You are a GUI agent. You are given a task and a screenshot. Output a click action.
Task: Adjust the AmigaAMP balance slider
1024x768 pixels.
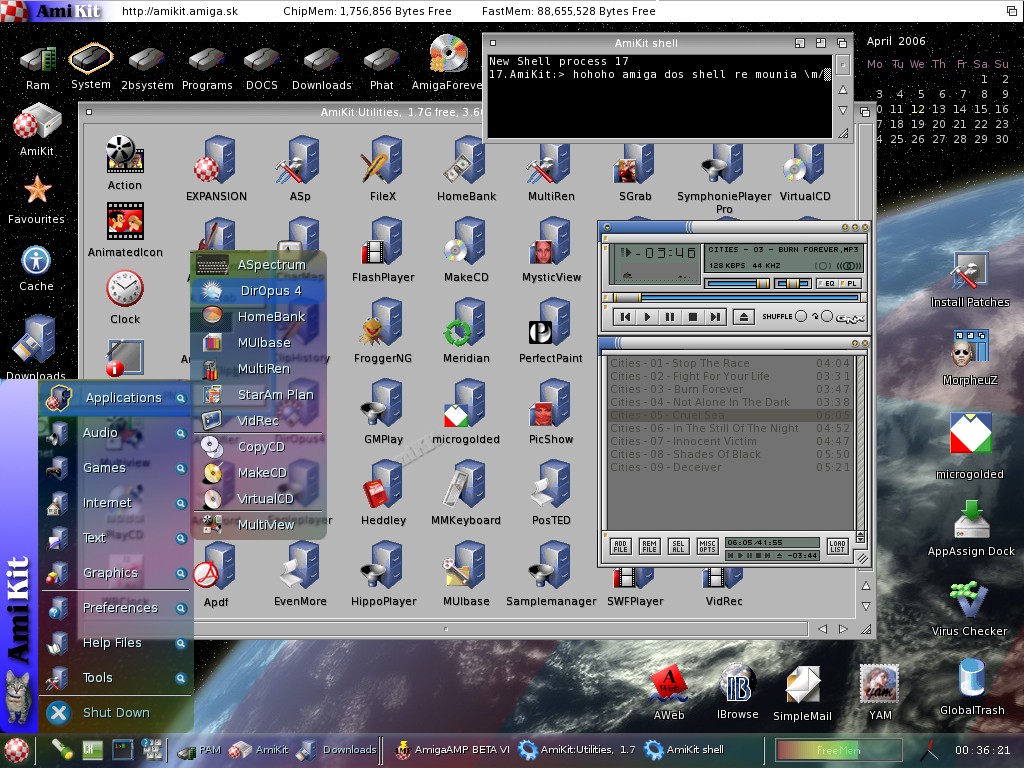792,283
